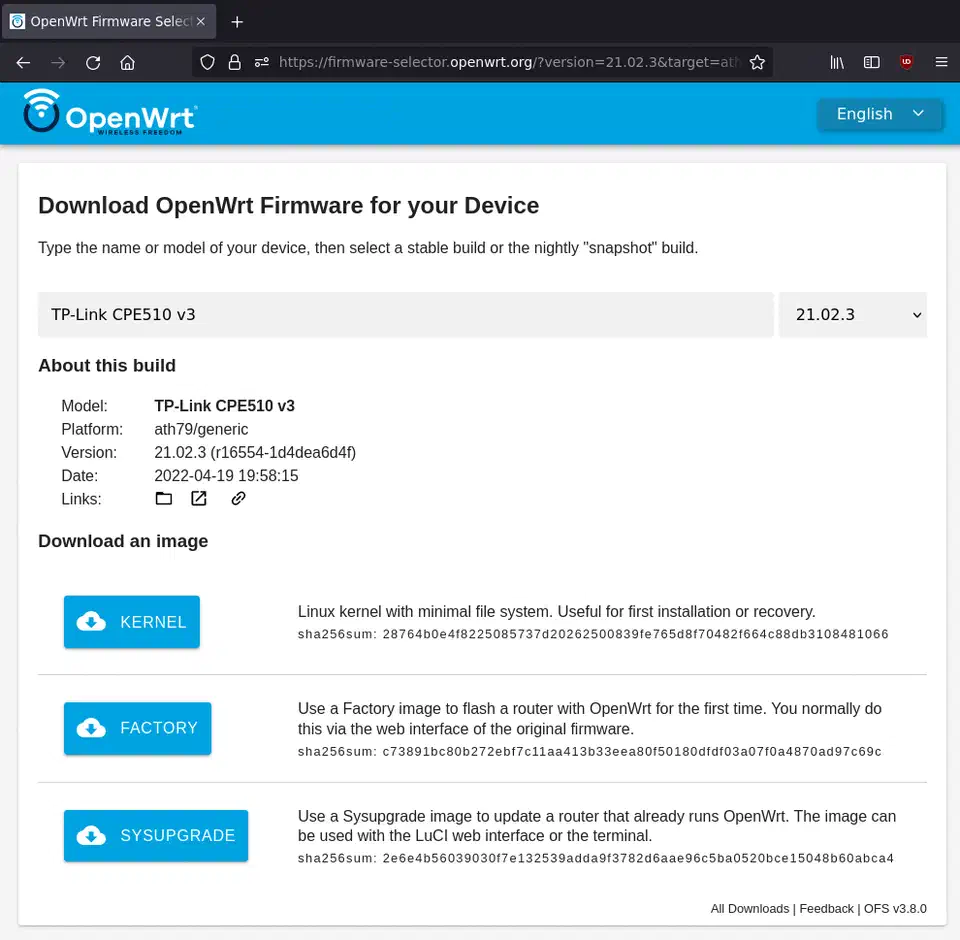Screen dimensions: 960x940
Task: Reload the page with the refresh icon
Action: click(x=93, y=62)
